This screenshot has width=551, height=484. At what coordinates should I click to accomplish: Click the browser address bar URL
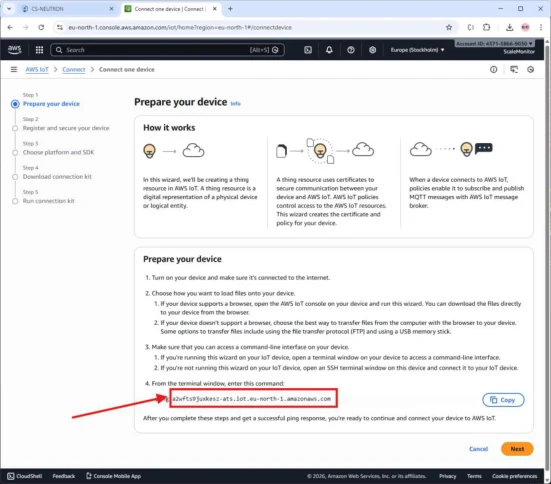point(180,27)
